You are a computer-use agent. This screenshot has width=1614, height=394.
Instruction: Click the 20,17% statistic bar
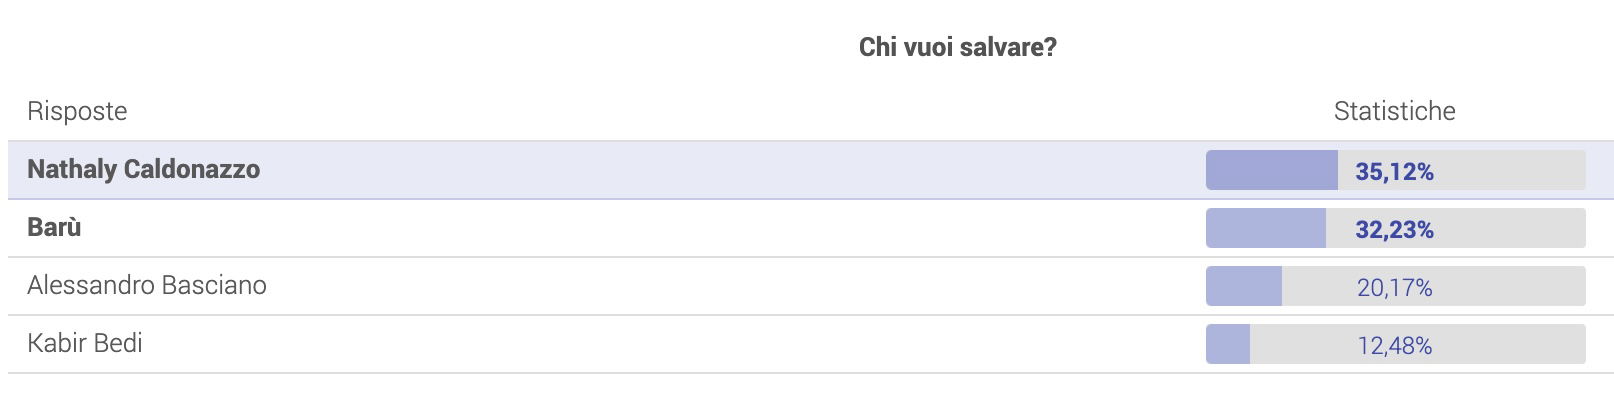point(1396,286)
